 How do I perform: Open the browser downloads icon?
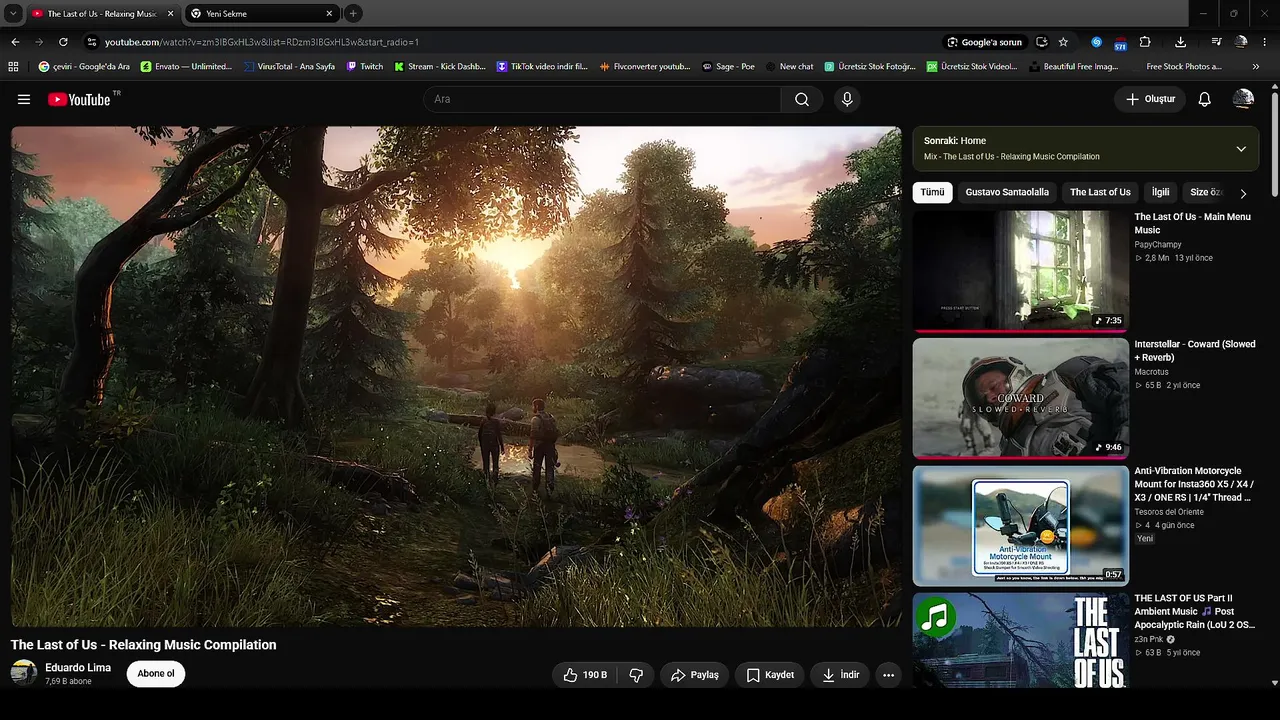pyautogui.click(x=1181, y=42)
